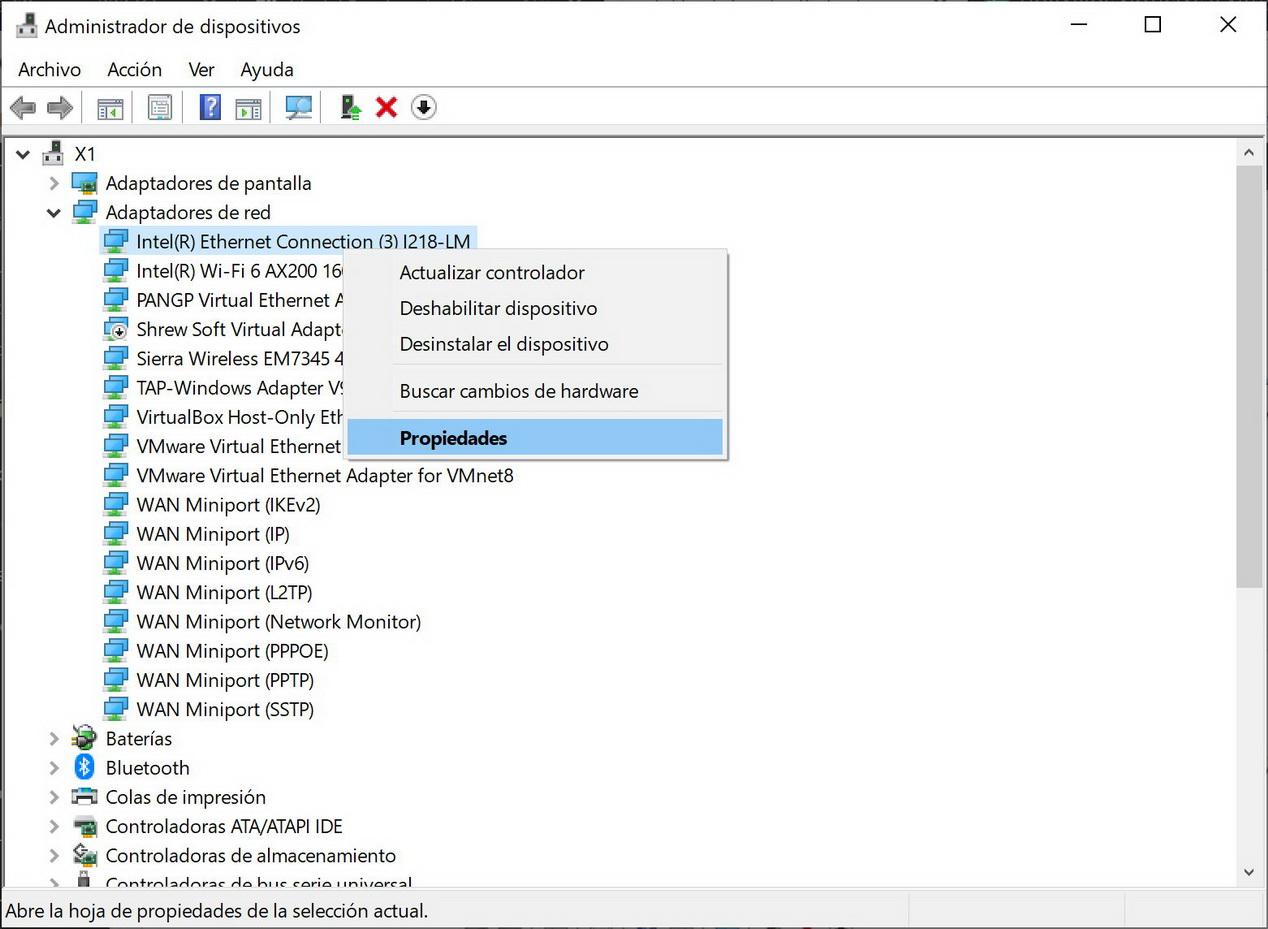Click the Adaptadores de pantalla icon
This screenshot has height=929, width=1268.
[85, 183]
